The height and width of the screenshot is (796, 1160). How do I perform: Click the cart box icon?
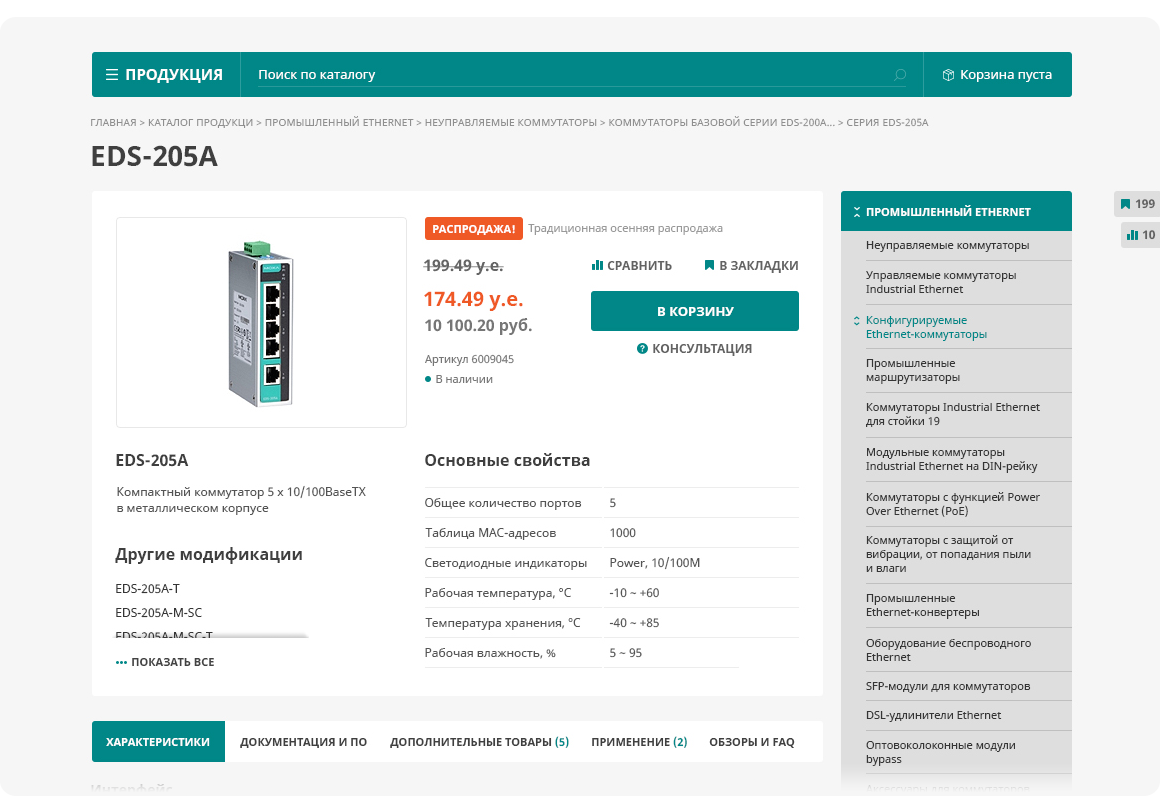(948, 75)
